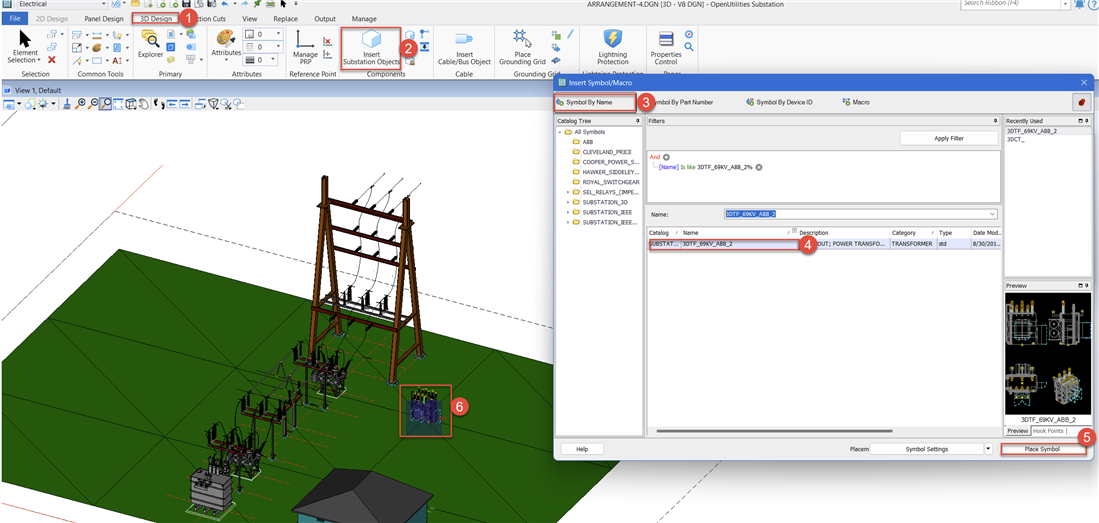Screen dimensions: 1099x523
Task: Click the Insert Cable/Bus Object icon
Action: coord(464,39)
